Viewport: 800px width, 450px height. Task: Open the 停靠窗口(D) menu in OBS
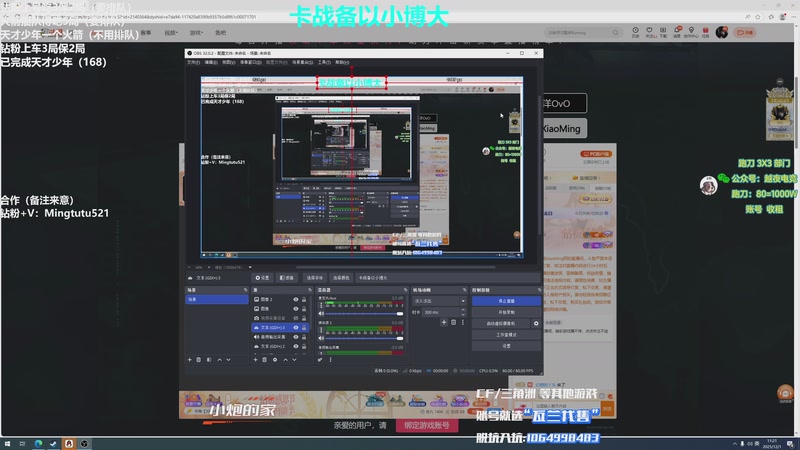[251, 62]
